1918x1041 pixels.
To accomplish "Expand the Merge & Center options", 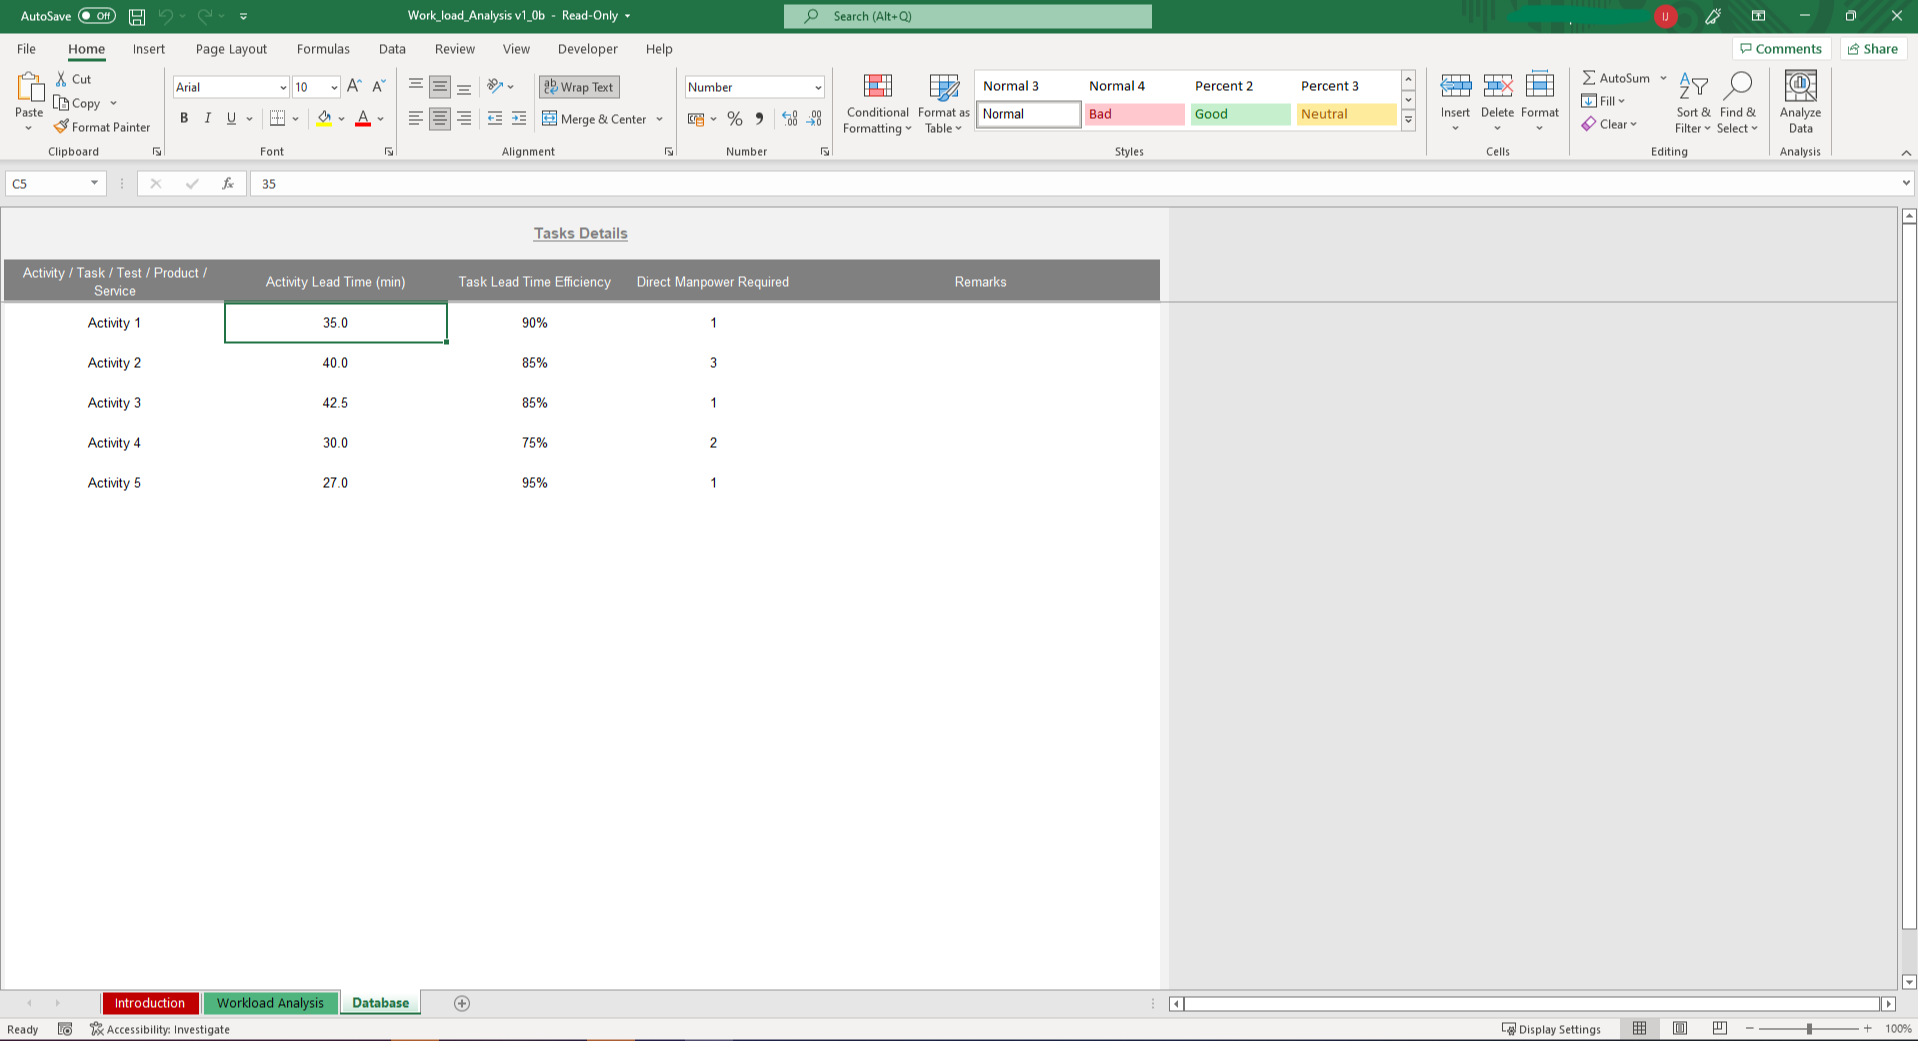I will tap(660, 119).
